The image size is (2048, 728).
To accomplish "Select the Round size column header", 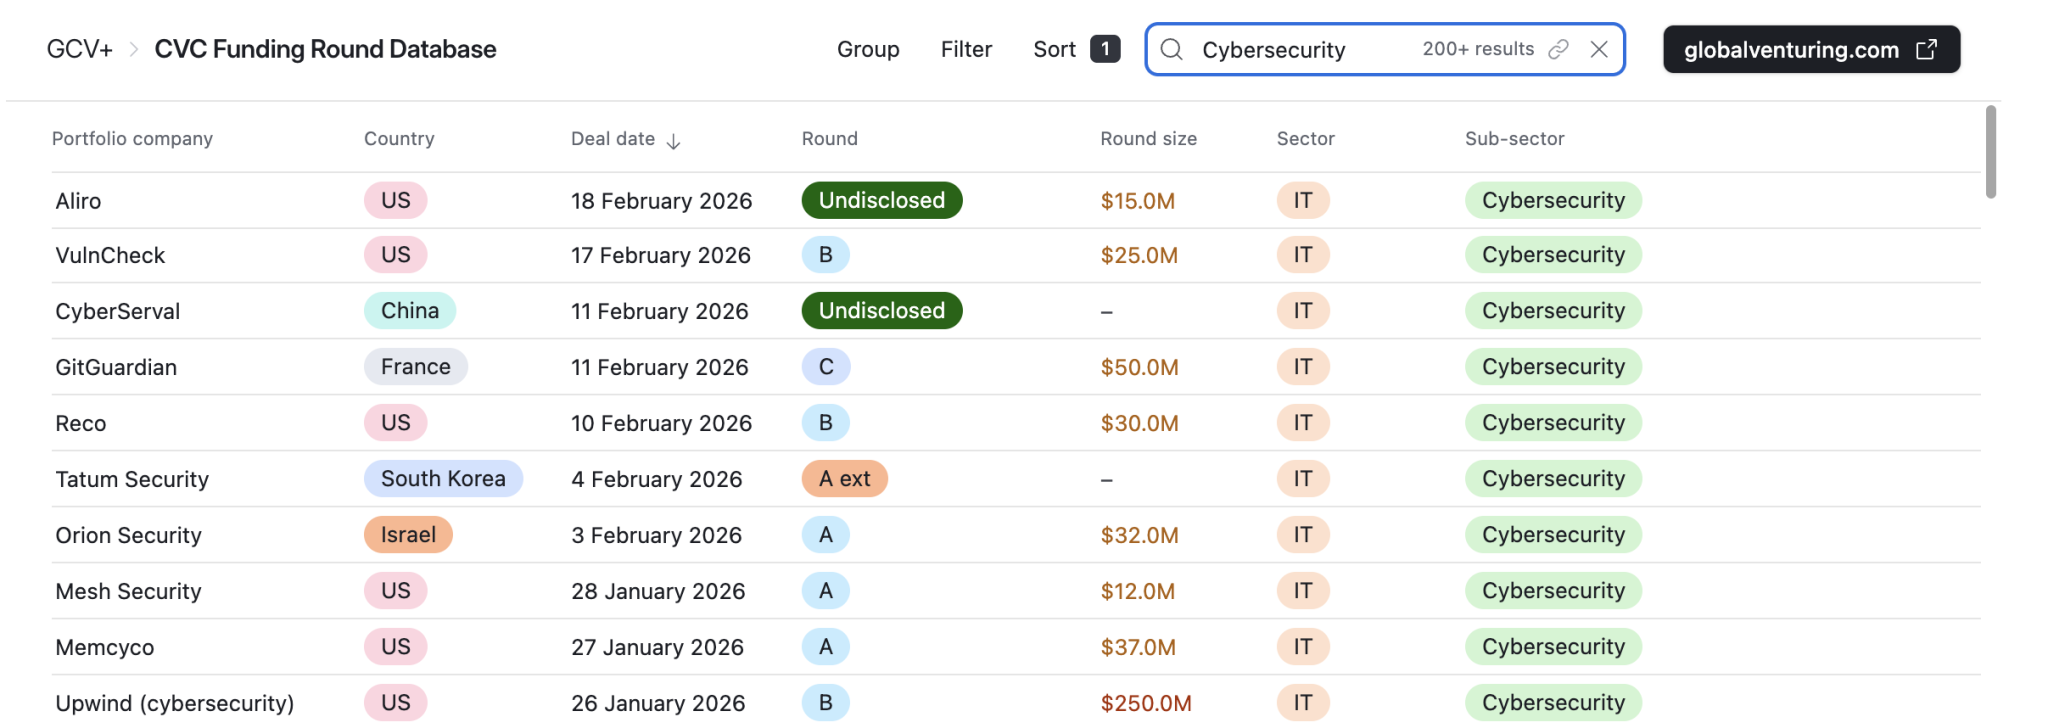I will 1148,139.
